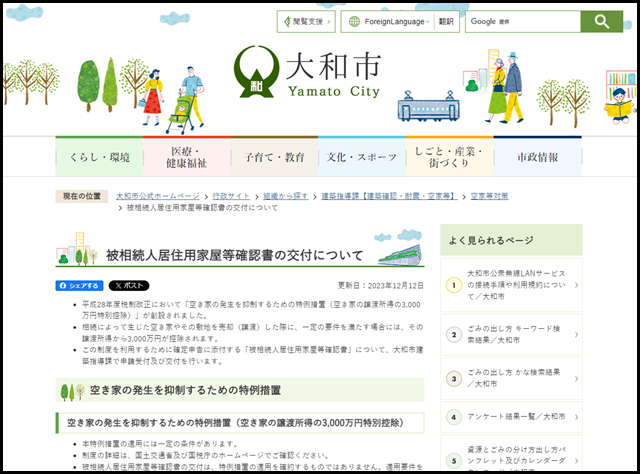The width and height of the screenshot is (640, 474).
Task: Click the chevron on the キーワード検索結果 item
Action: [576, 334]
